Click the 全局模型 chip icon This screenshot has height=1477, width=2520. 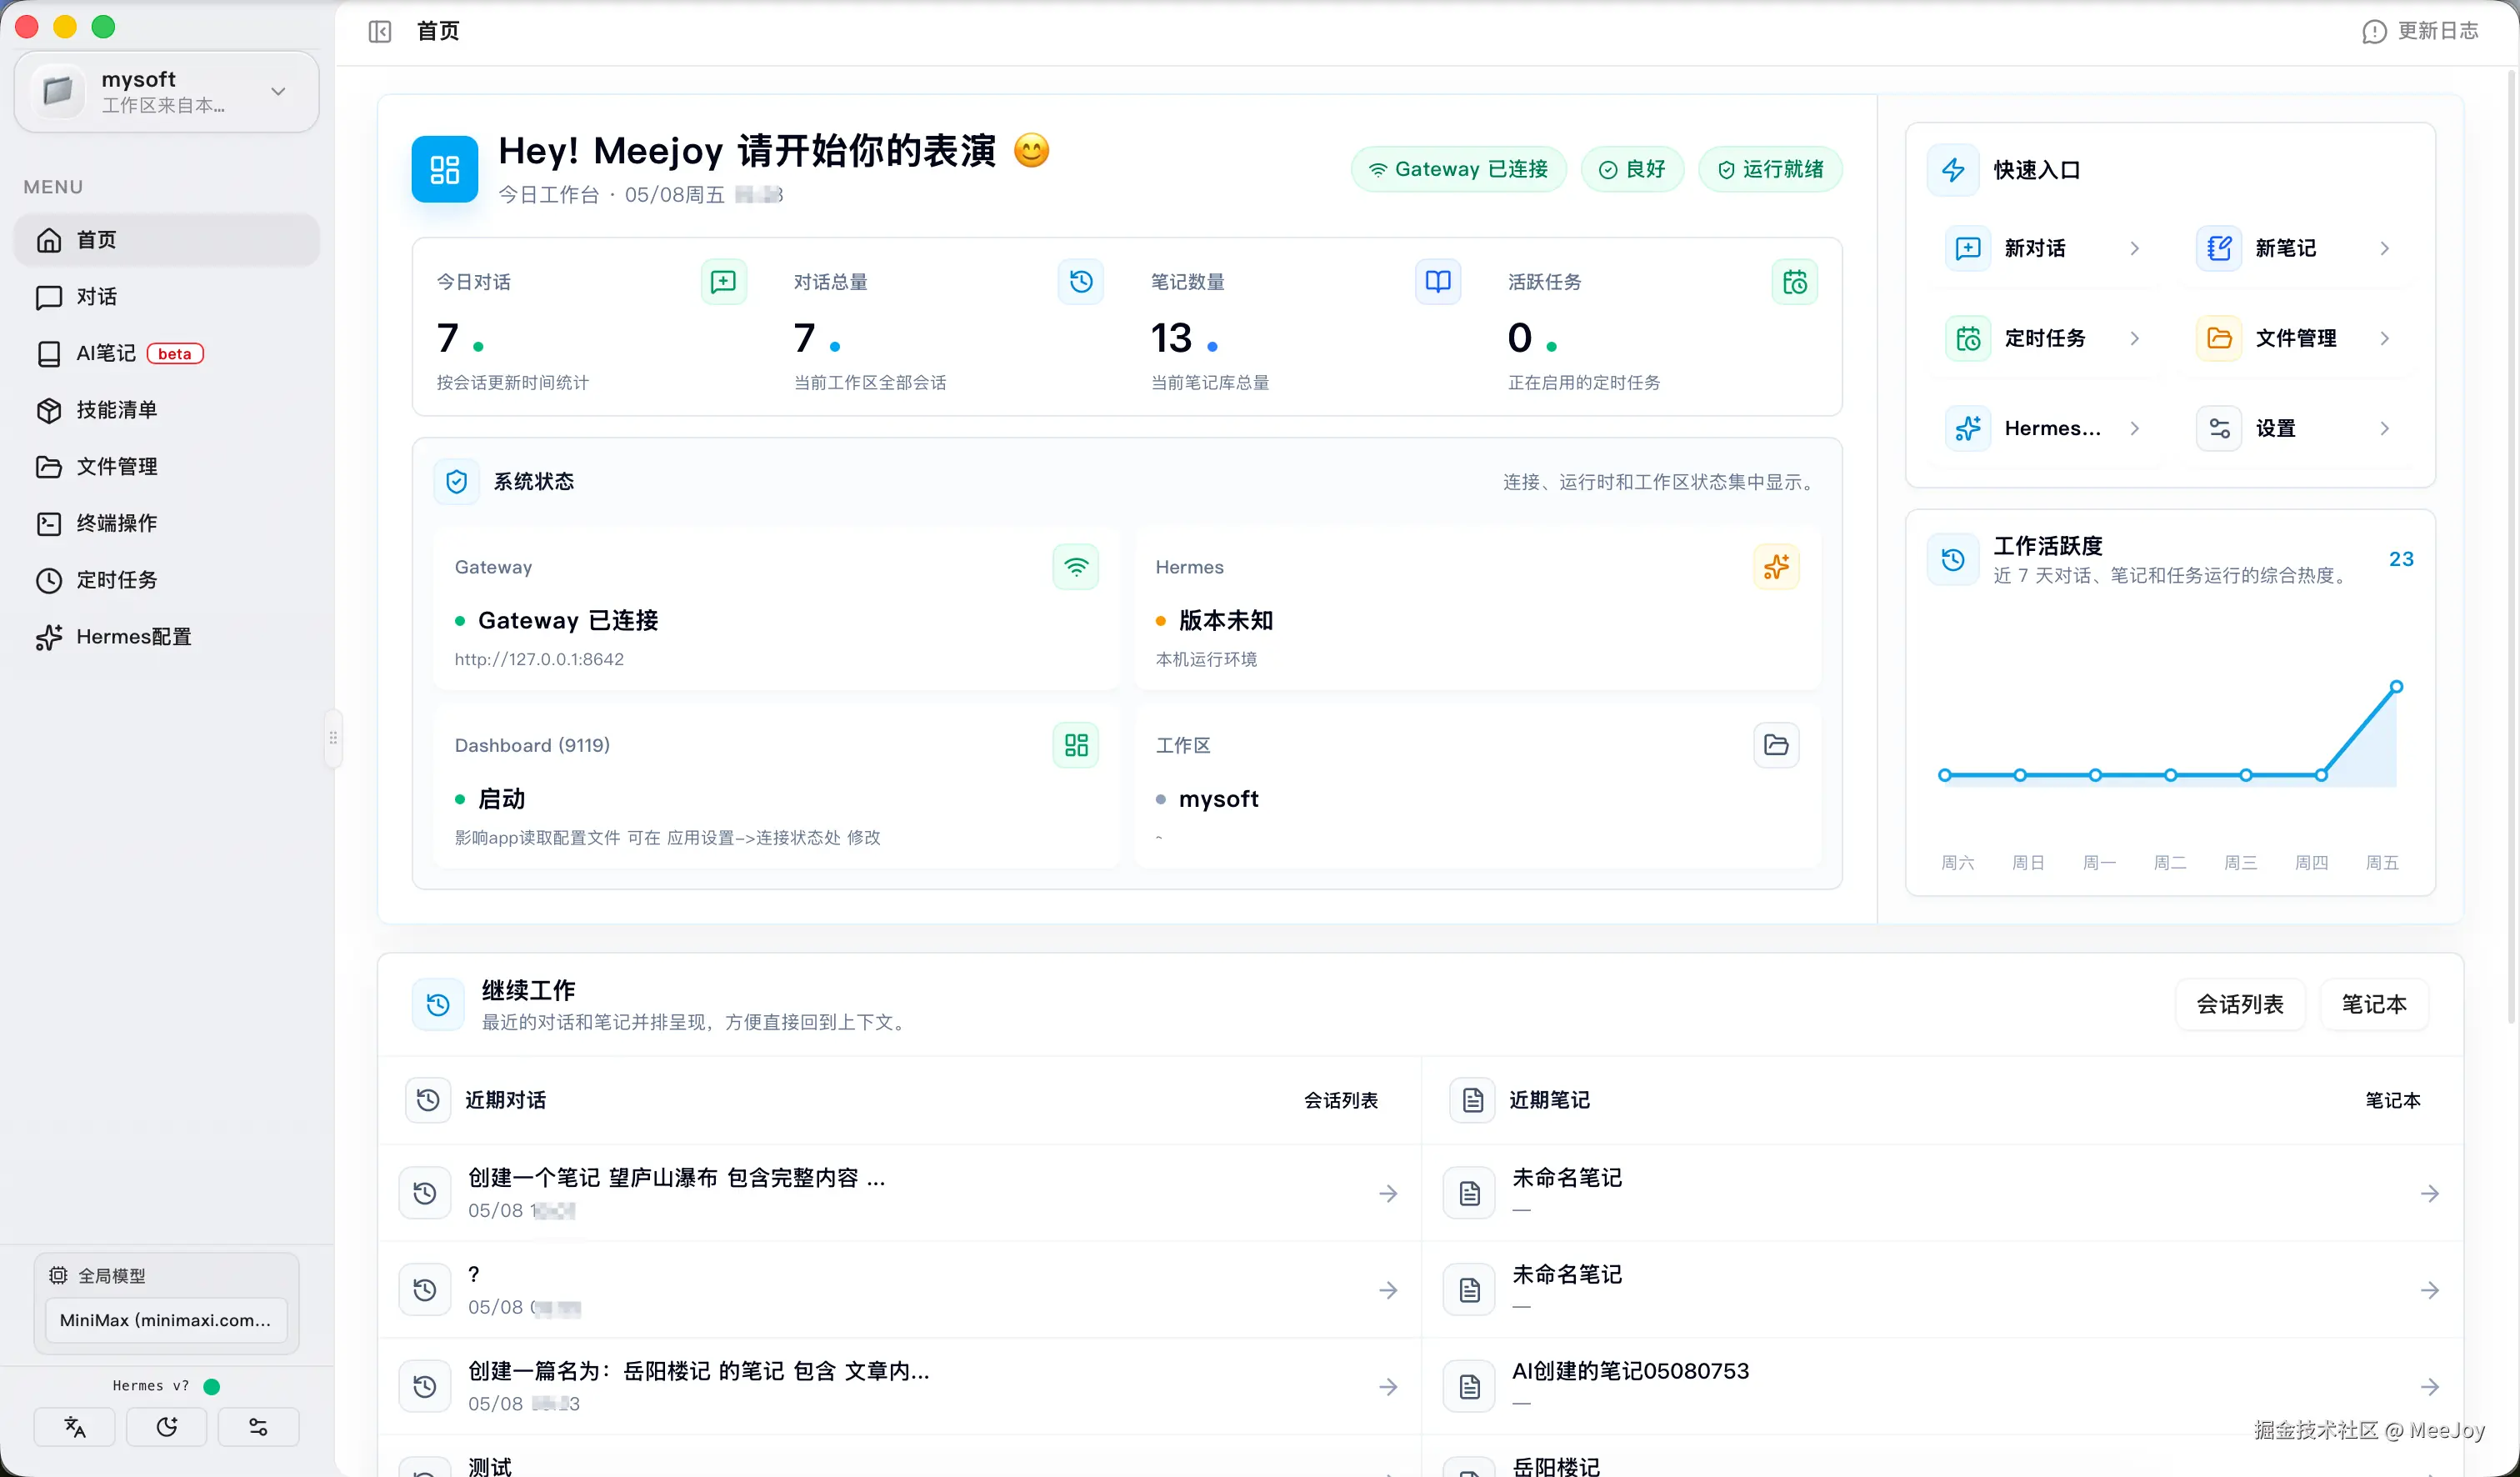click(x=59, y=1276)
